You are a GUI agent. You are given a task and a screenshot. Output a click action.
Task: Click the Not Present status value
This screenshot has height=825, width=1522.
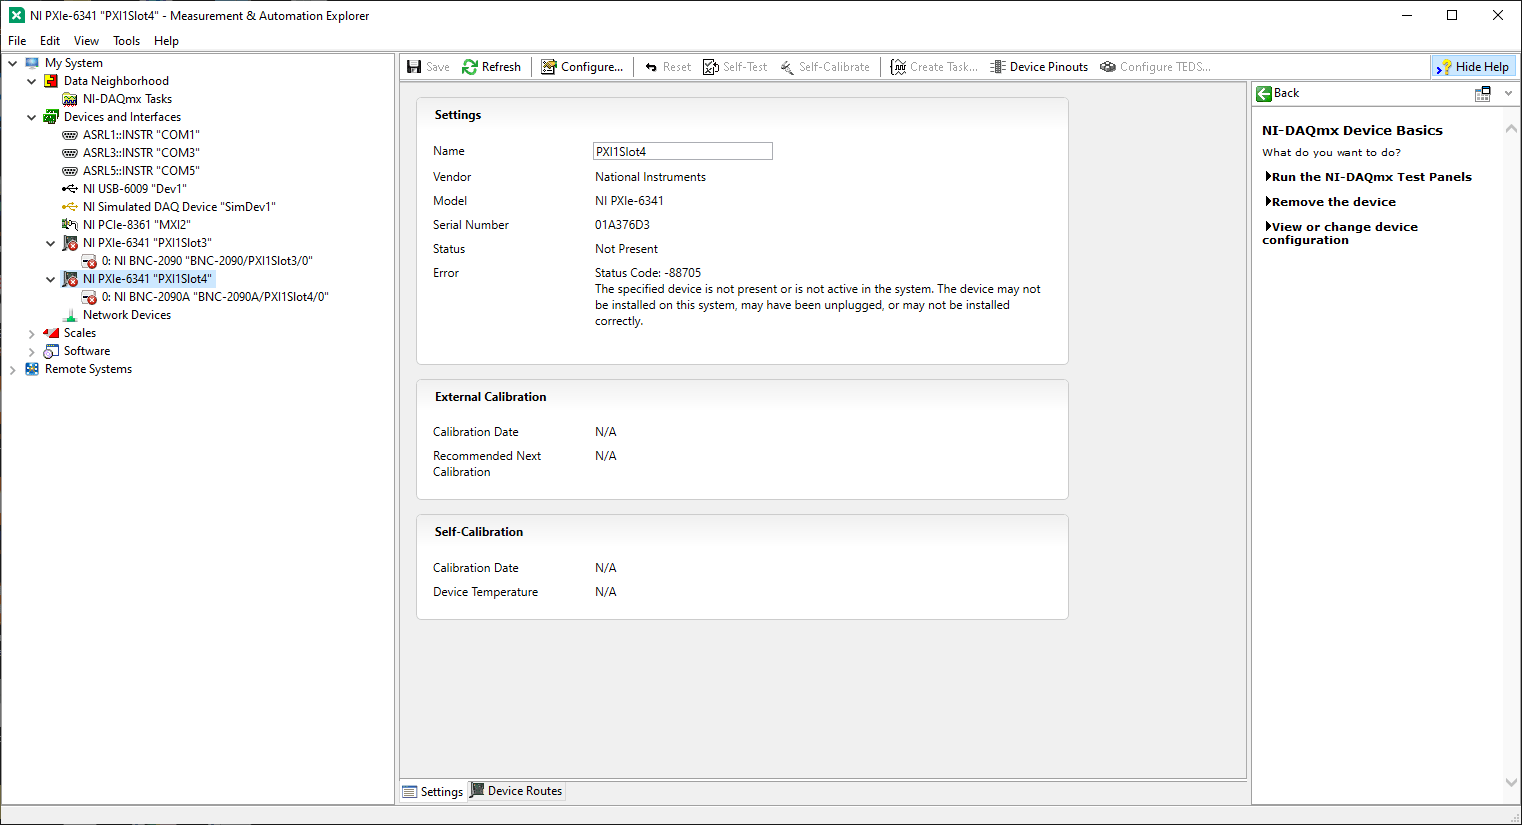pos(626,249)
